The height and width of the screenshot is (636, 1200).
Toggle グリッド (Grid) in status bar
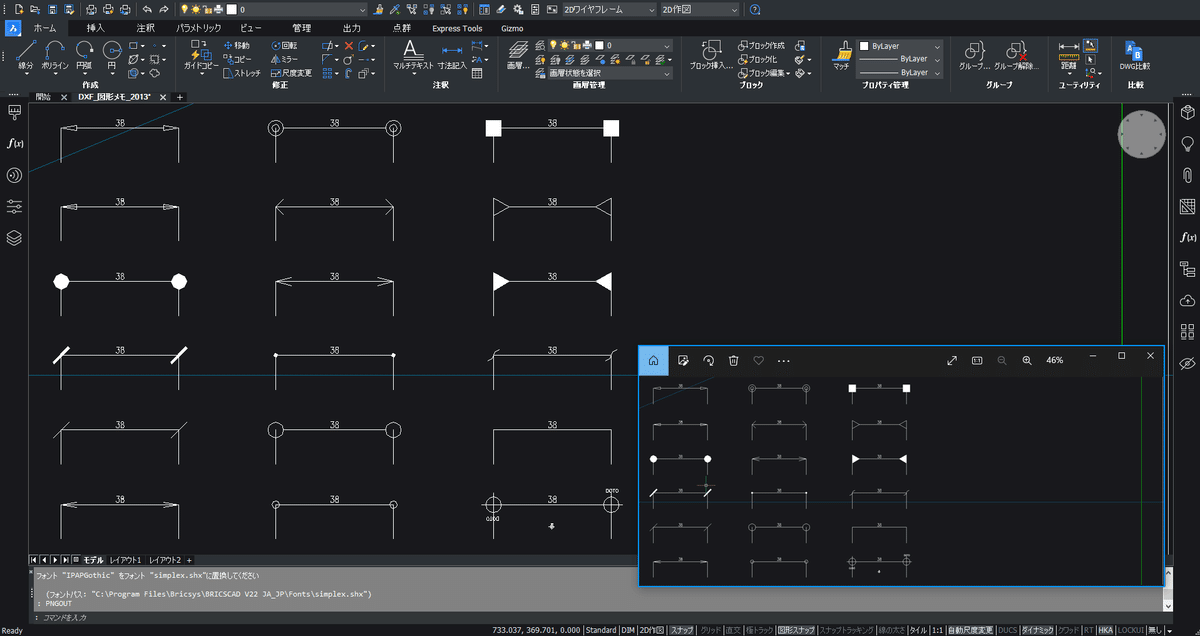click(x=711, y=630)
